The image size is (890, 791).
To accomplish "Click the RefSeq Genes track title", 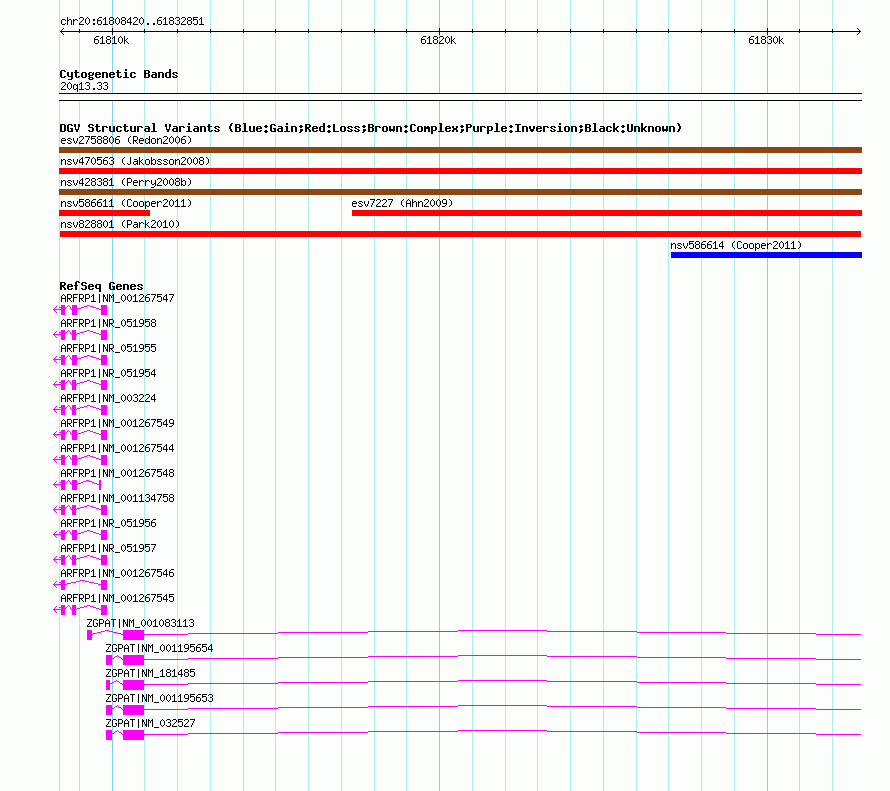I will click(x=101, y=286).
